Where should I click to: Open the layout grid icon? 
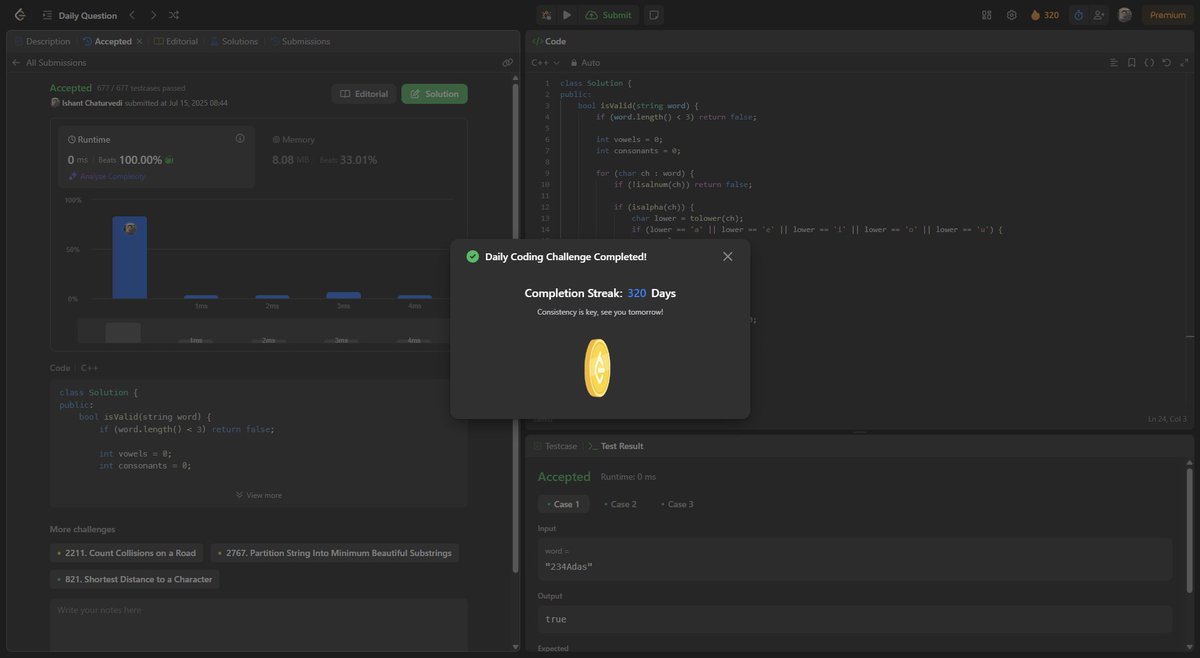click(987, 15)
